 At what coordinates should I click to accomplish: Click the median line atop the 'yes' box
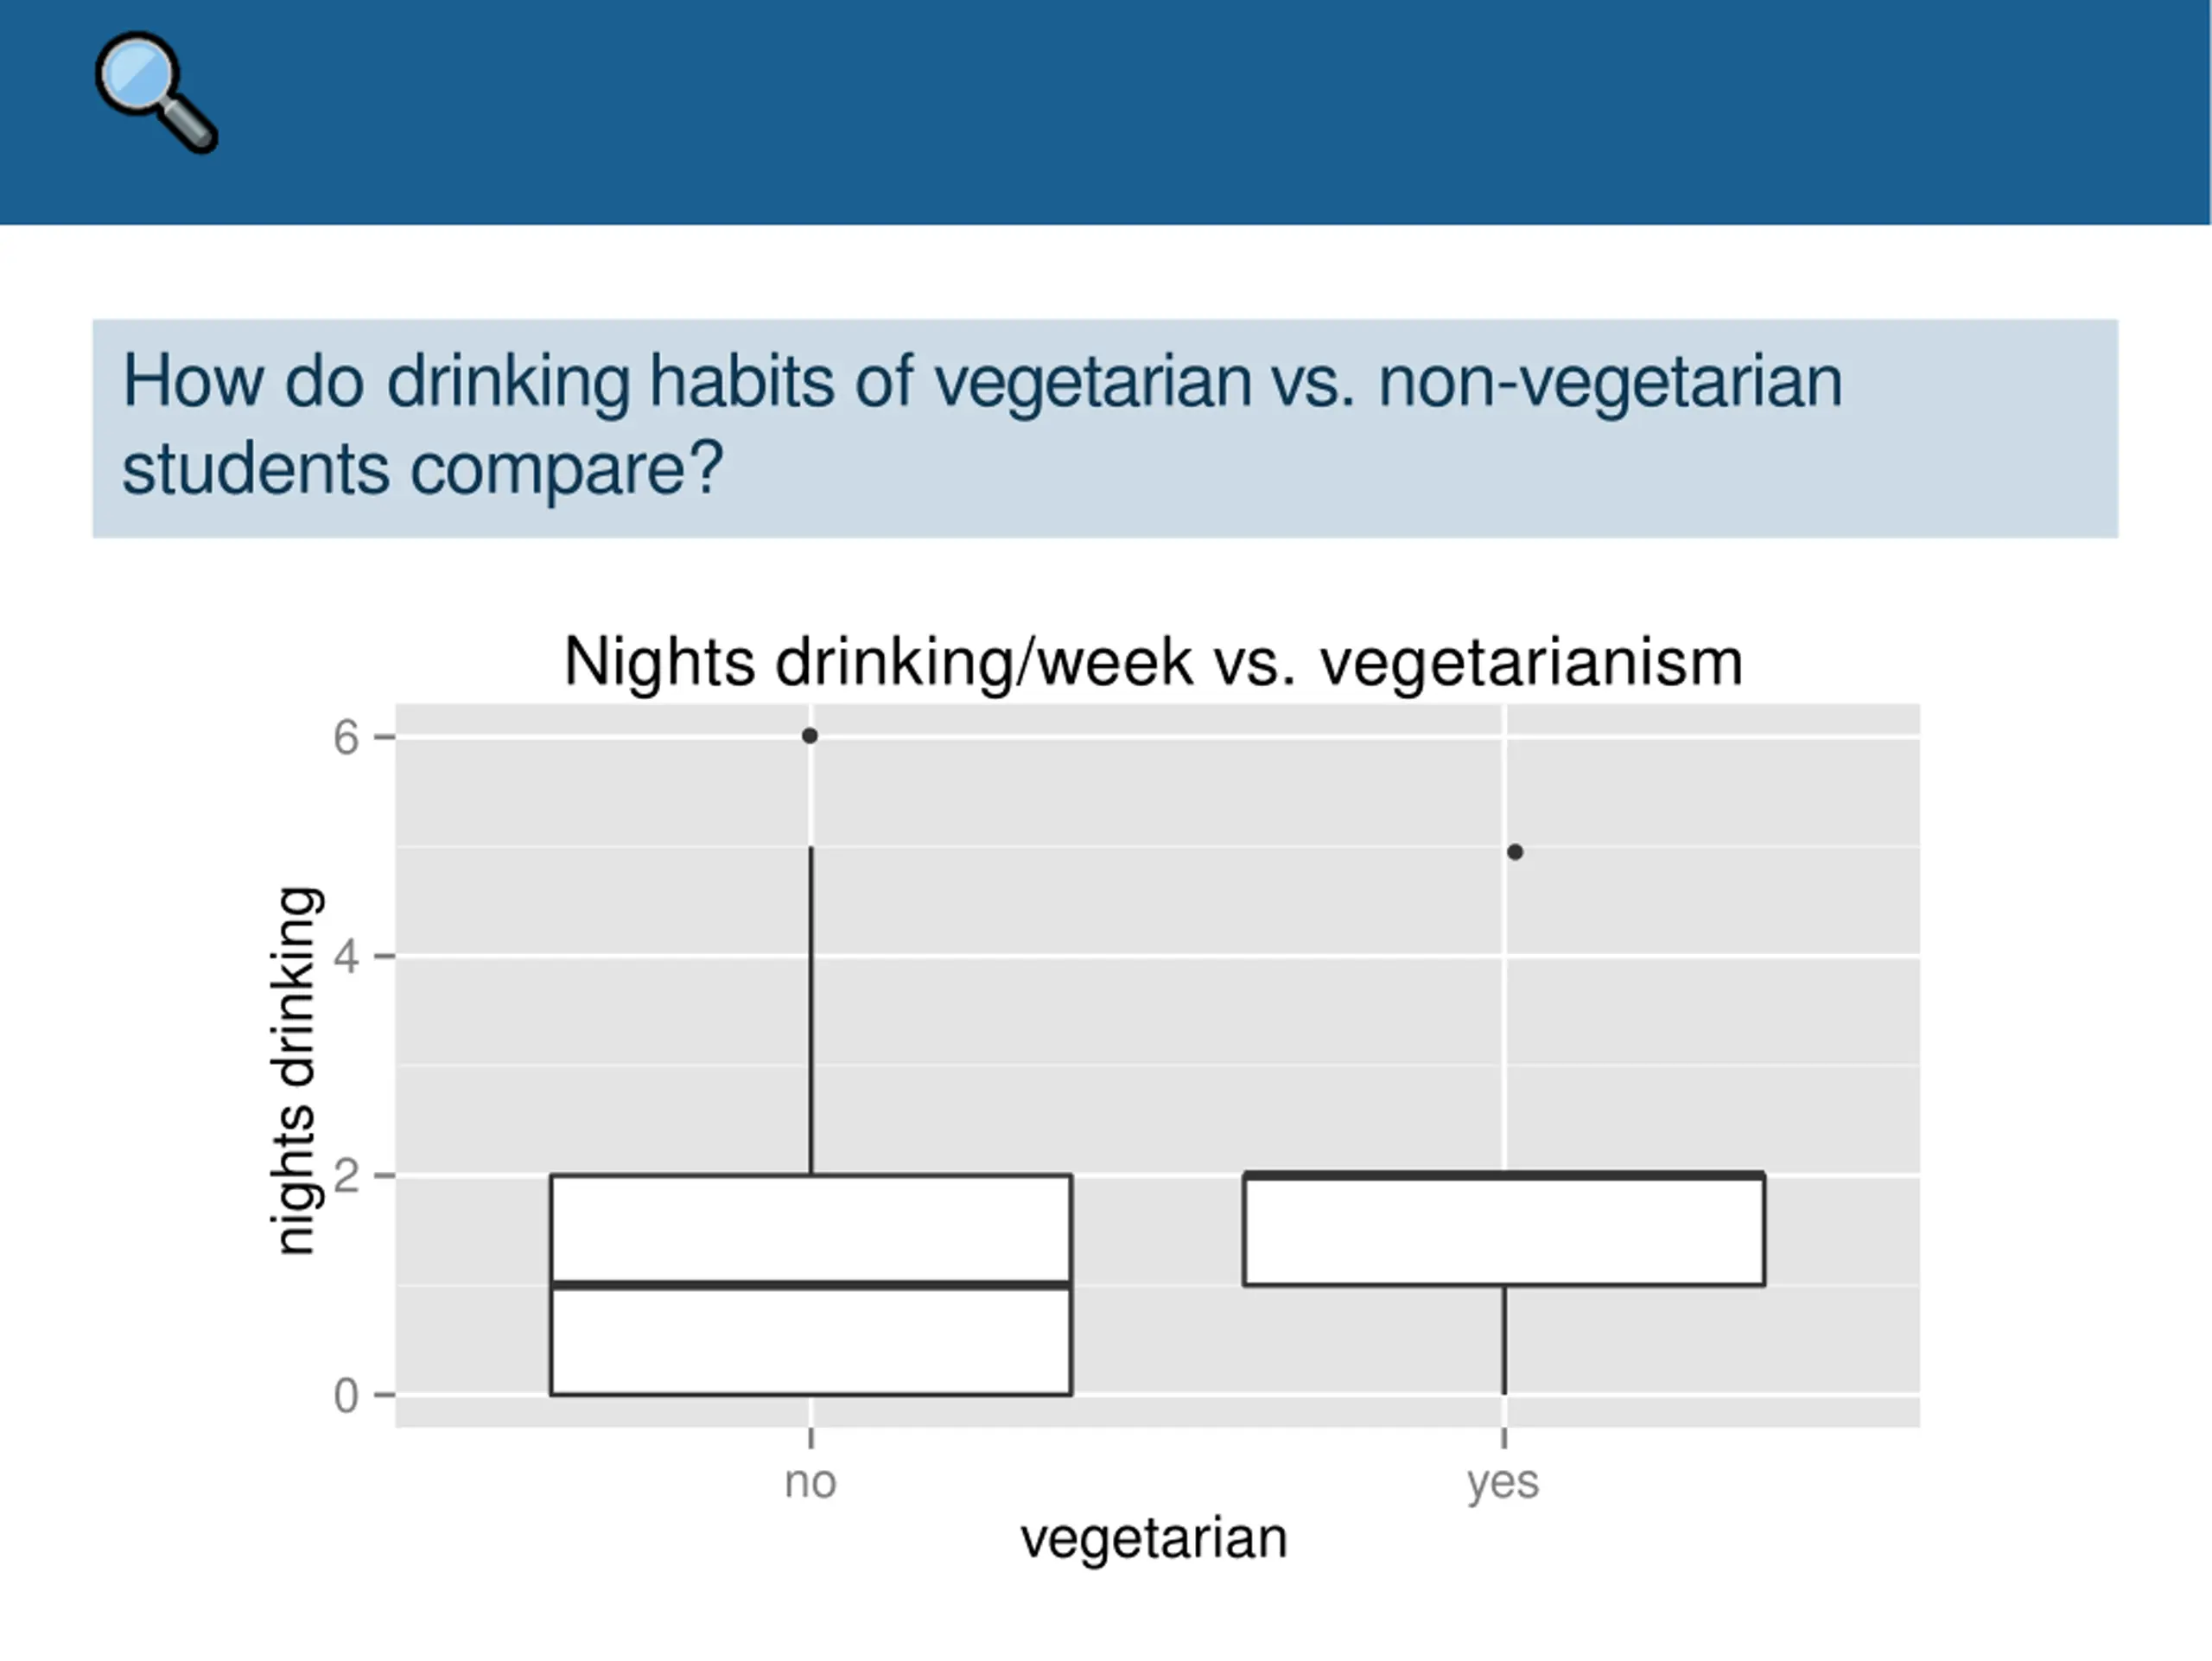[1504, 1175]
